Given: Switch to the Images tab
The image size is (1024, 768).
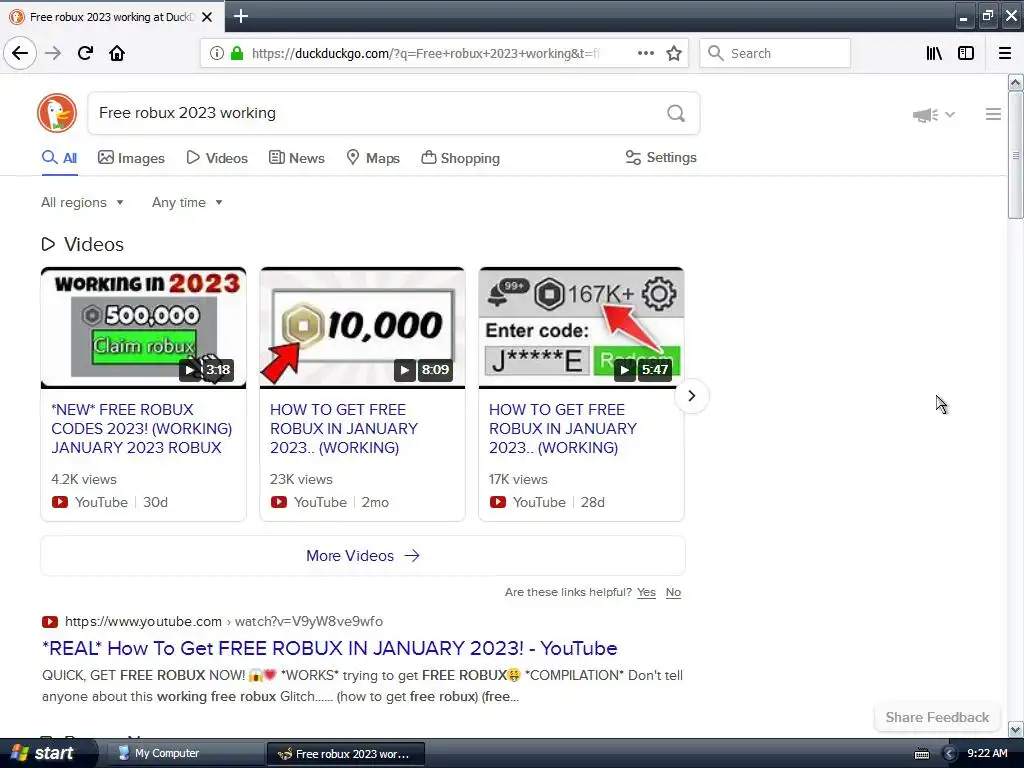Looking at the screenshot, I should pos(131,158).
